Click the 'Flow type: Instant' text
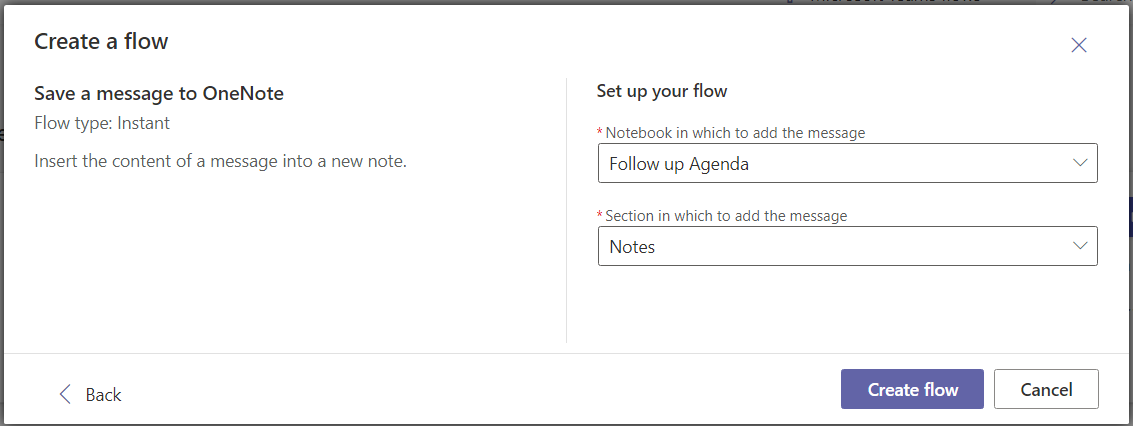 click(102, 124)
